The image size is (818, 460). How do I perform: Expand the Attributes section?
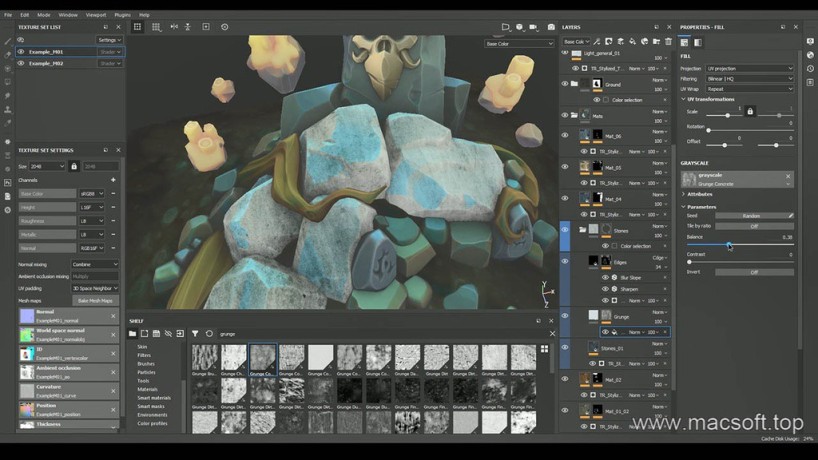click(x=700, y=194)
